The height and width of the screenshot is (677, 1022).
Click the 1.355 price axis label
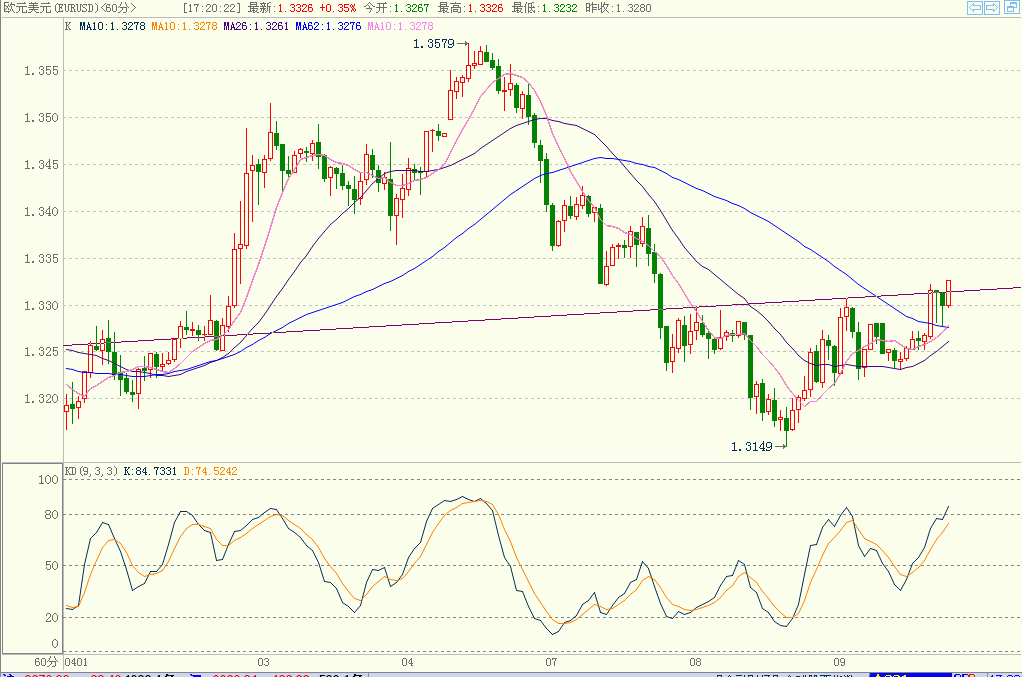[x=41, y=71]
